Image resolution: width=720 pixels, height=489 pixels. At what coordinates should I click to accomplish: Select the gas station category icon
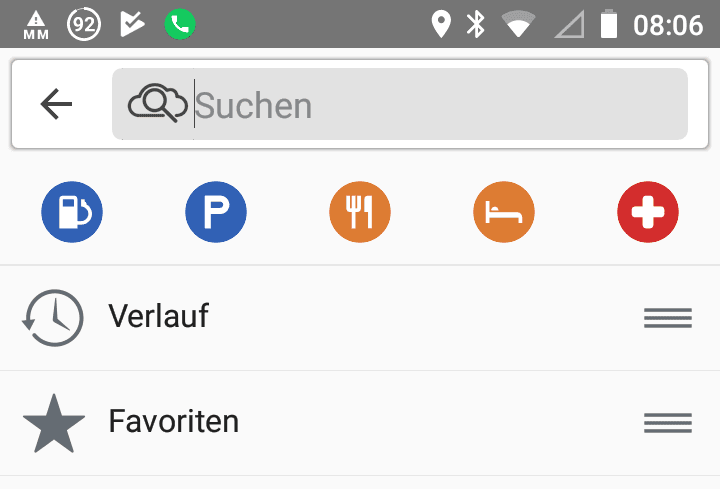[72, 212]
